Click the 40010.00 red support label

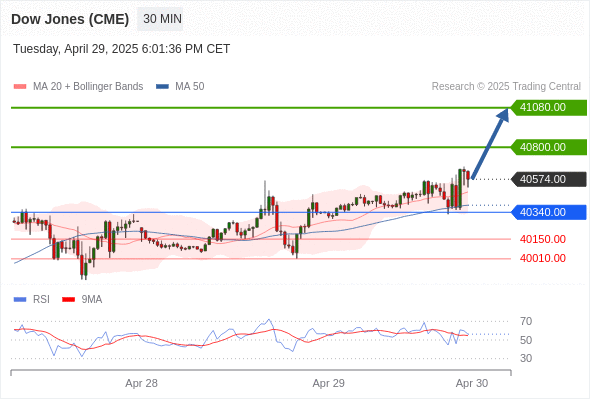(543, 259)
